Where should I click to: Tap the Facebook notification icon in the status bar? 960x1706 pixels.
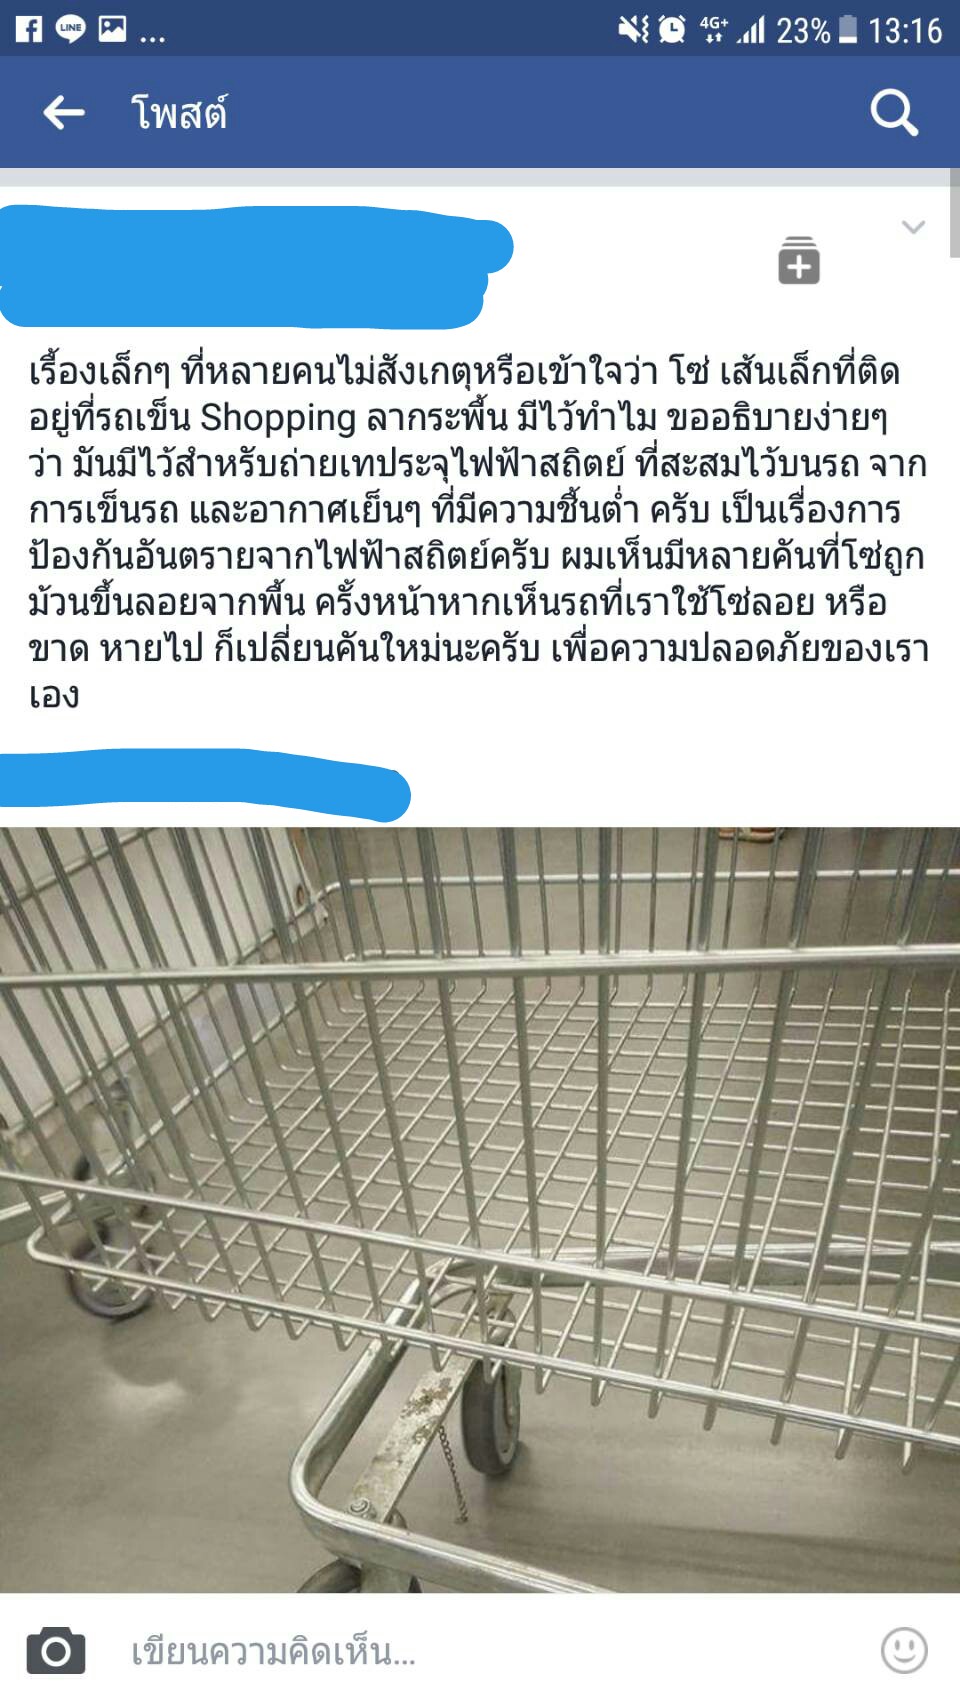coord(29,29)
